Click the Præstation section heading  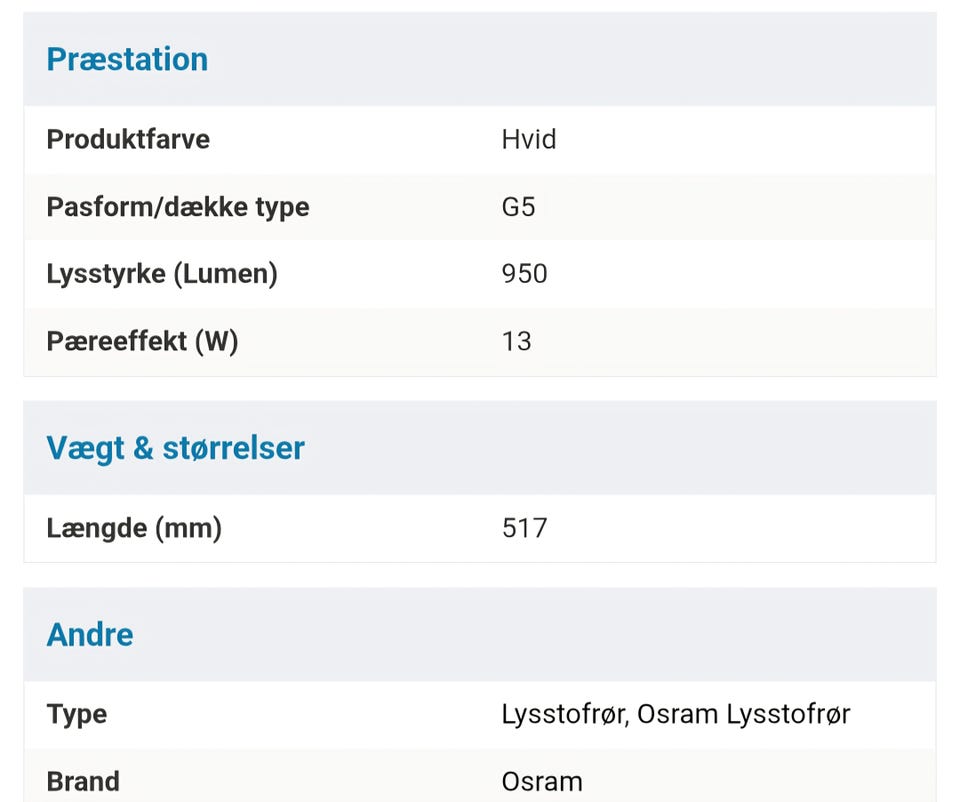coord(127,59)
